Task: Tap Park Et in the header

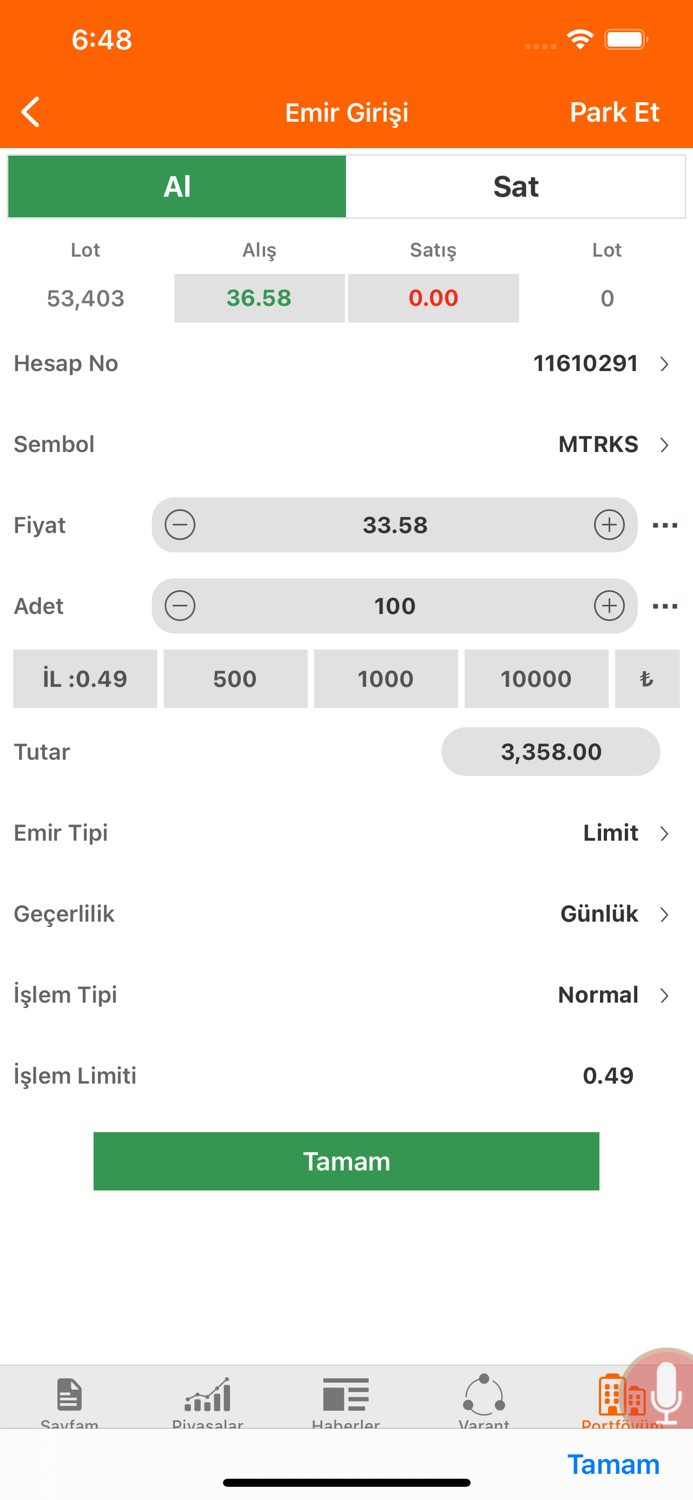Action: [x=614, y=112]
